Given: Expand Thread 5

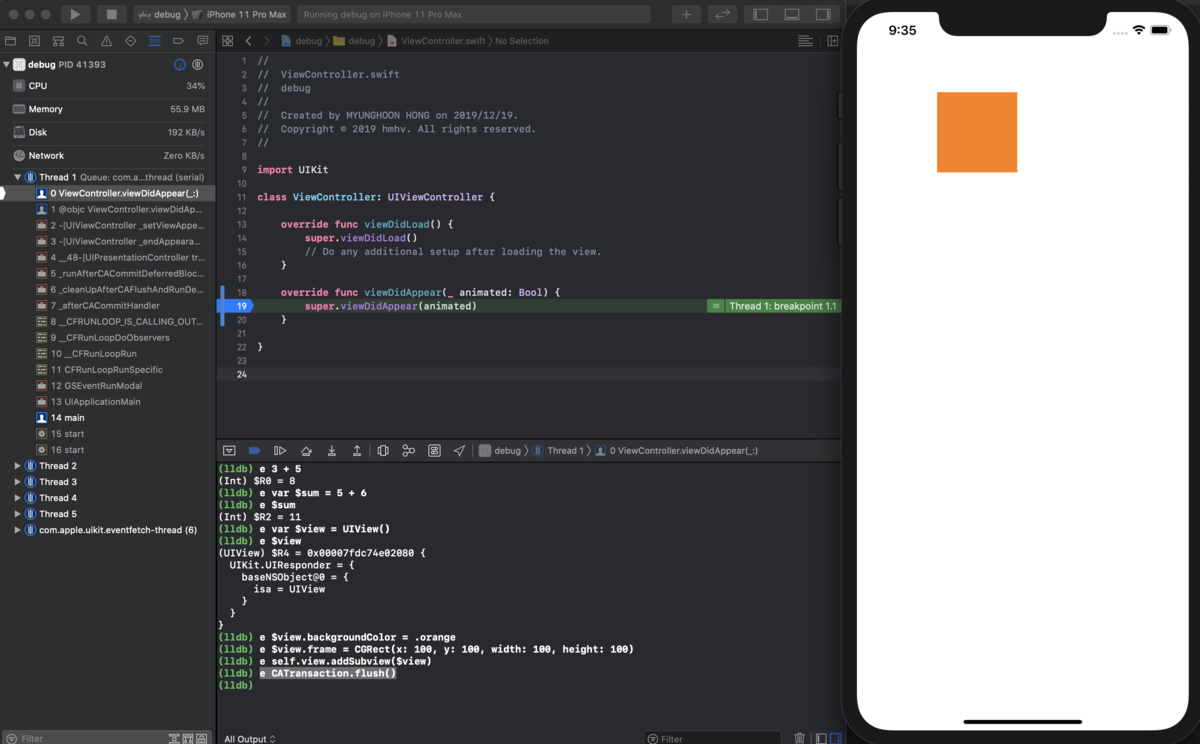Looking at the screenshot, I should click(x=18, y=514).
